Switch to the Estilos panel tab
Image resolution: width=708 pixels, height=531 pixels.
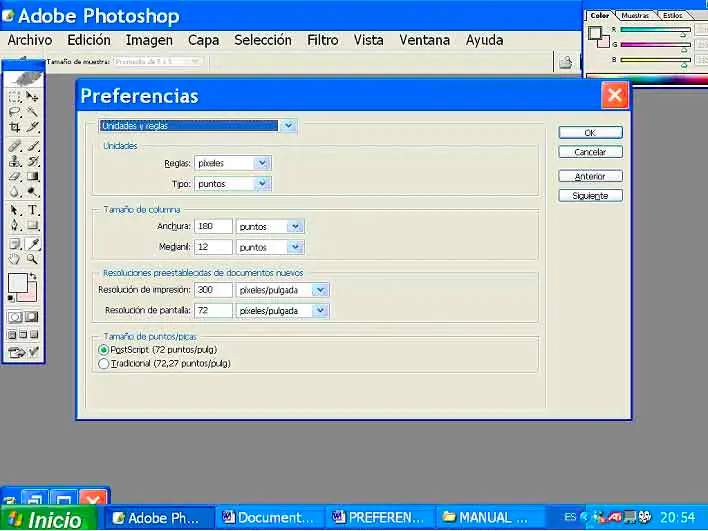tap(673, 15)
